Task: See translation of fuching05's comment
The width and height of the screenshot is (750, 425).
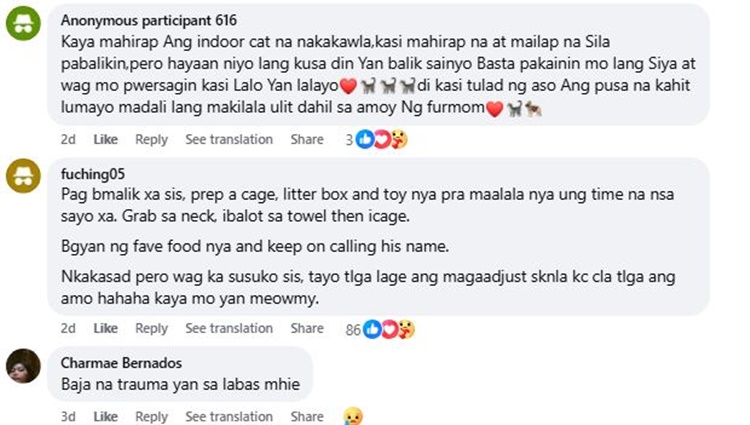Action: [229, 328]
